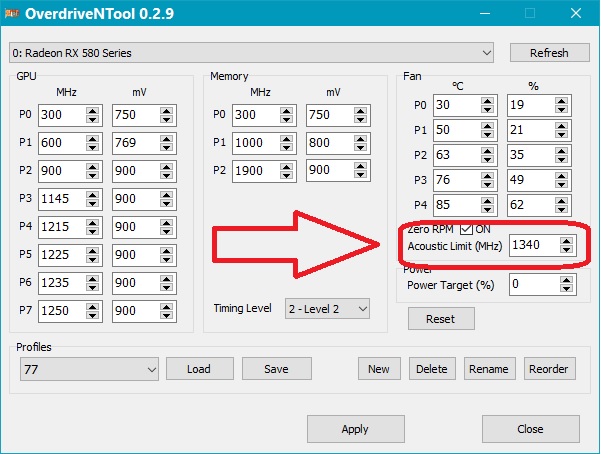
Task: Toggle the Zero RPM ON checkbox
Action: (466, 229)
